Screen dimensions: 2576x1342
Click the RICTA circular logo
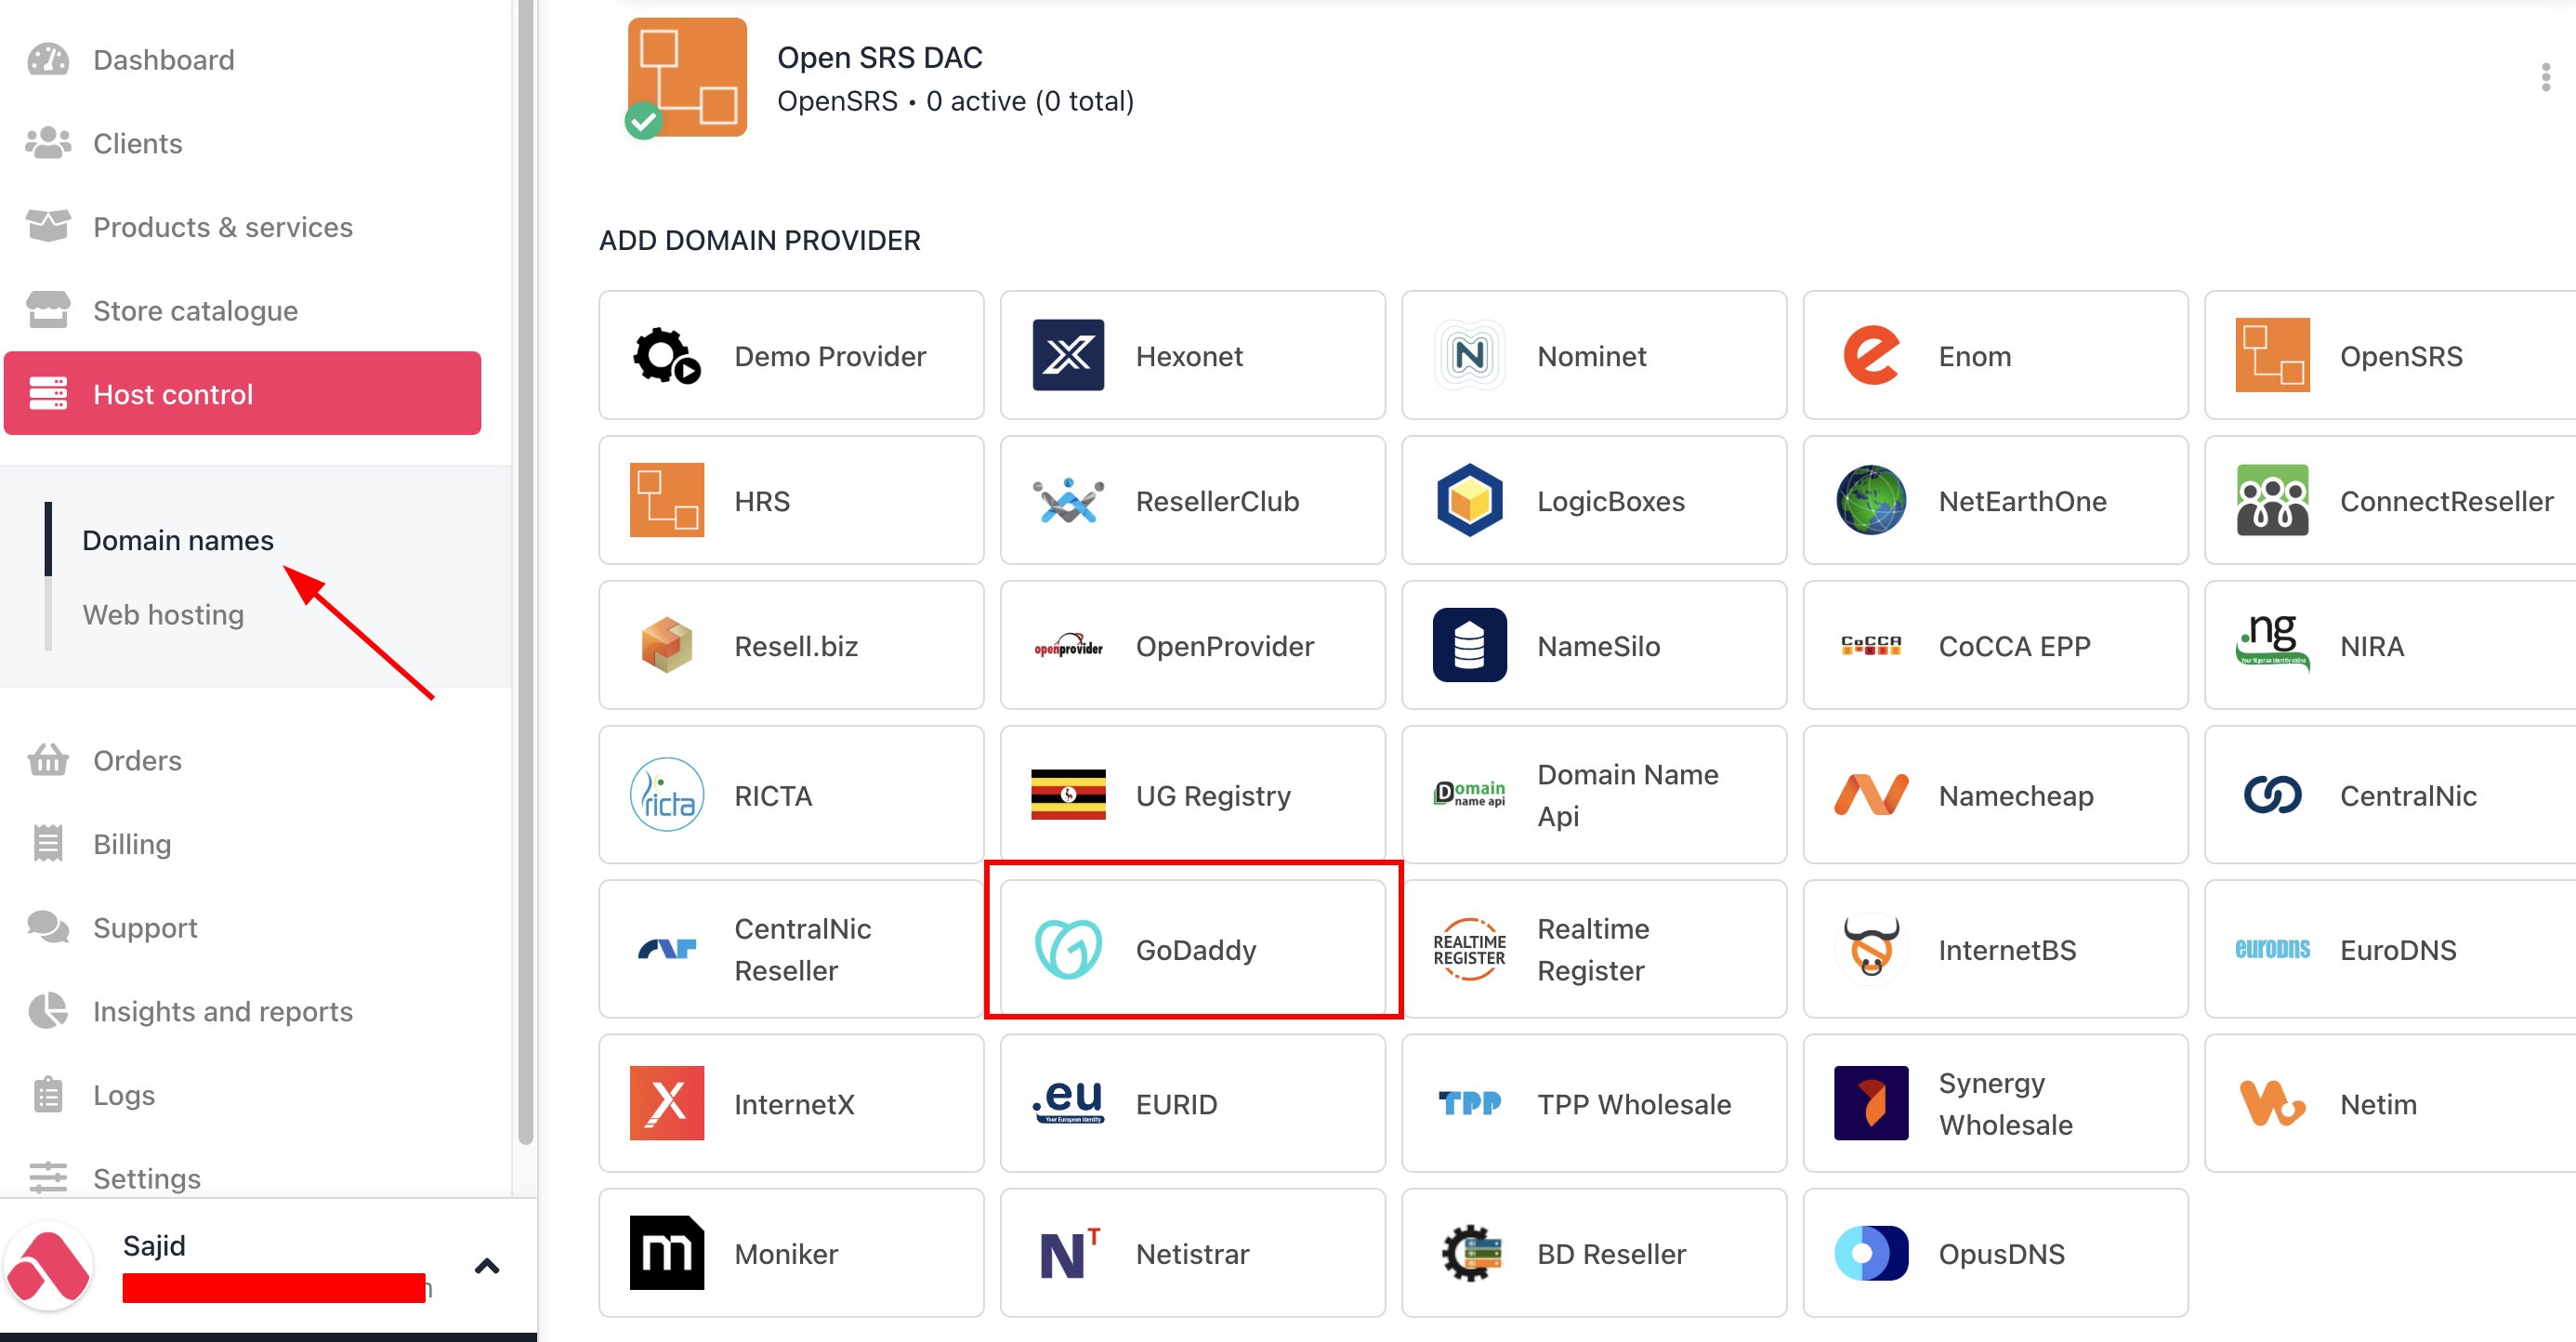pyautogui.click(x=667, y=795)
